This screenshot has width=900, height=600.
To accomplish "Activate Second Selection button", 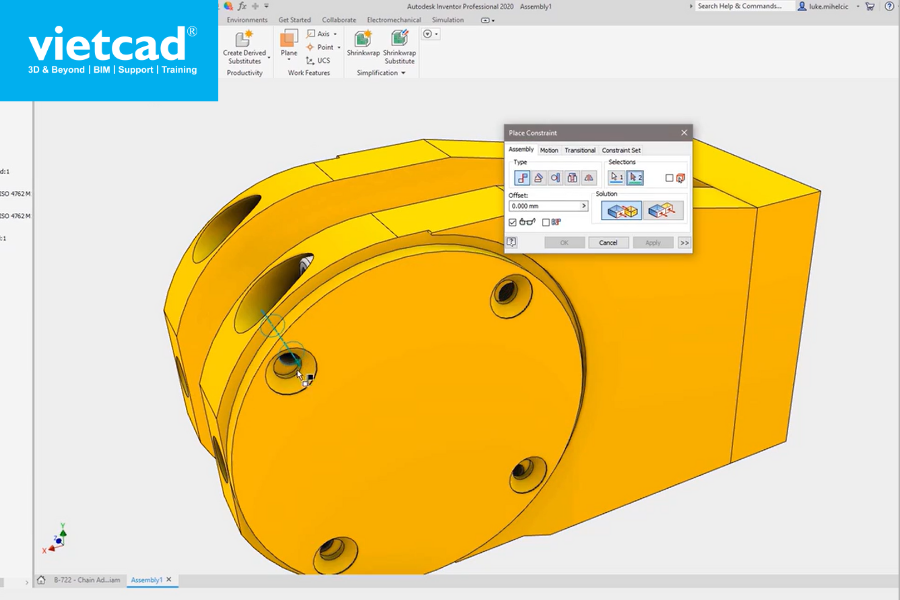I will (x=635, y=178).
